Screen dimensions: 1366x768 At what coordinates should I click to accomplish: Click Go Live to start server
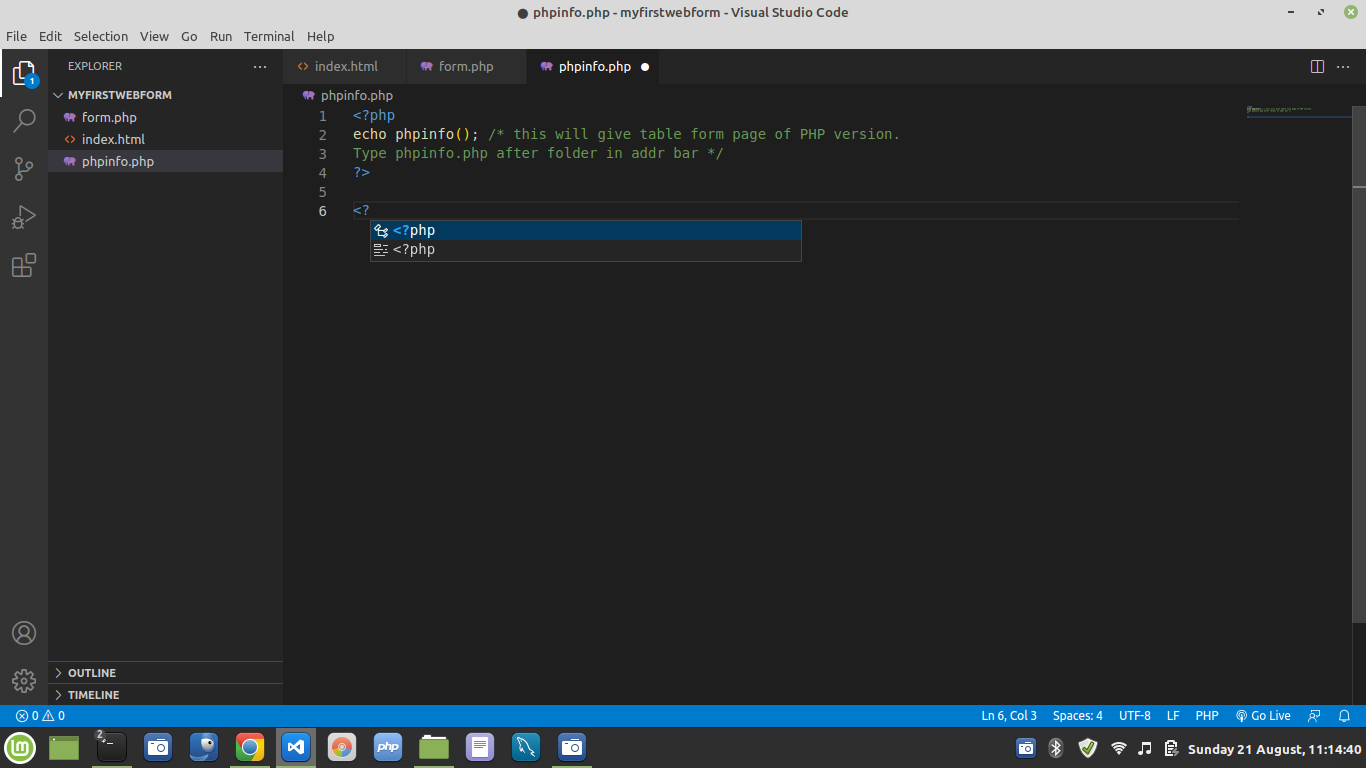[1263, 716]
